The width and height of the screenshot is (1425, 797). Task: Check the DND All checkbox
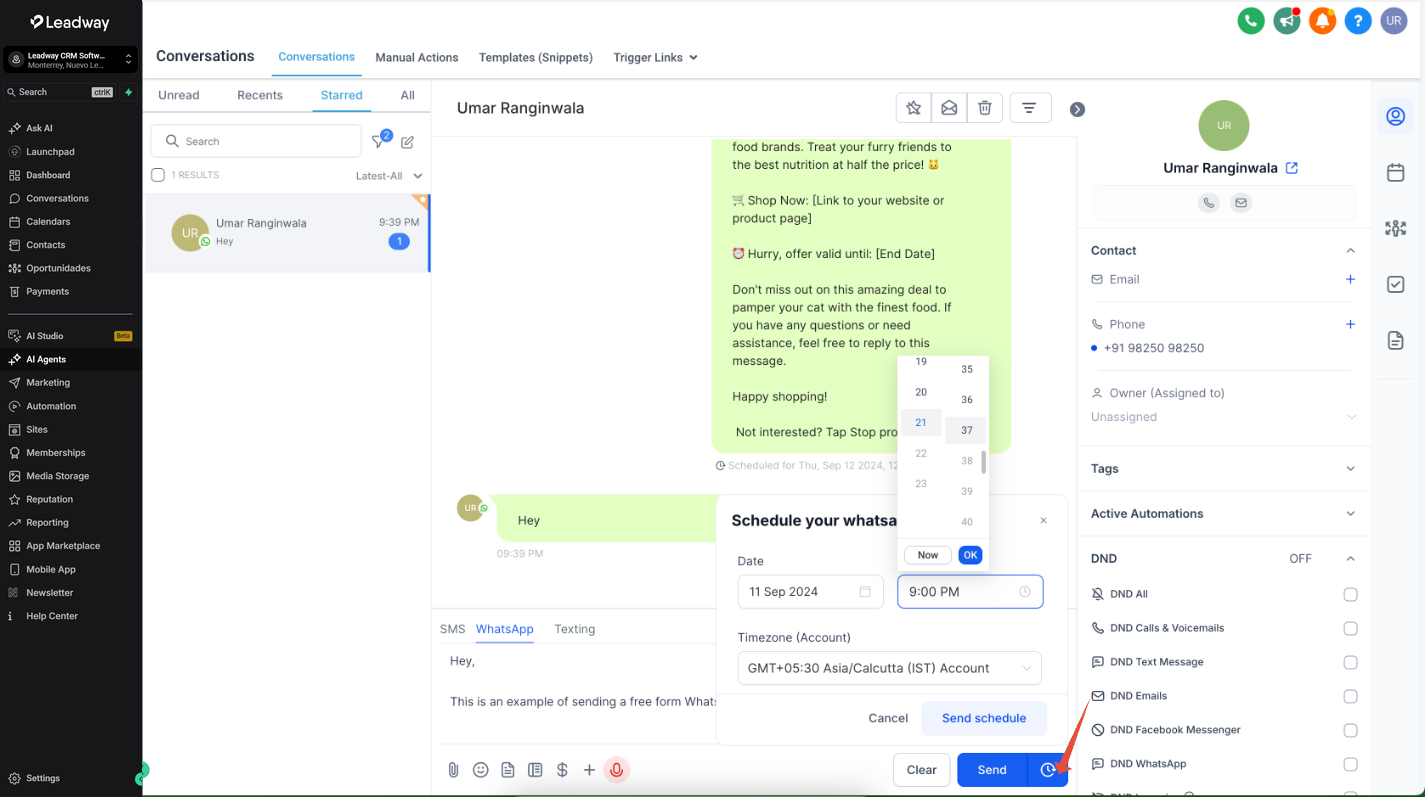click(1350, 594)
